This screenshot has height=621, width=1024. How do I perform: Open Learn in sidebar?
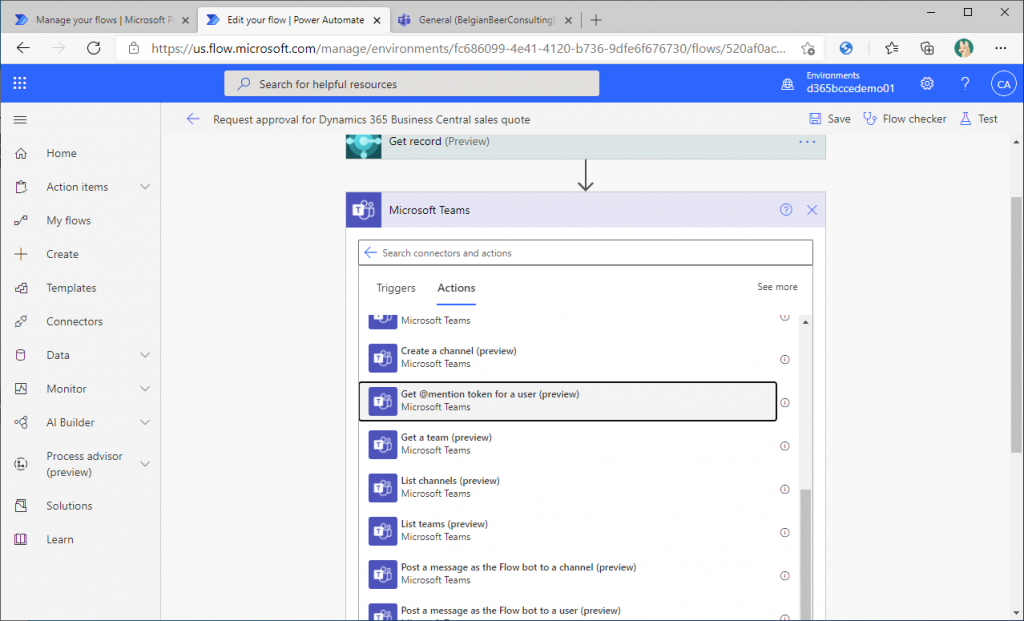(x=60, y=539)
